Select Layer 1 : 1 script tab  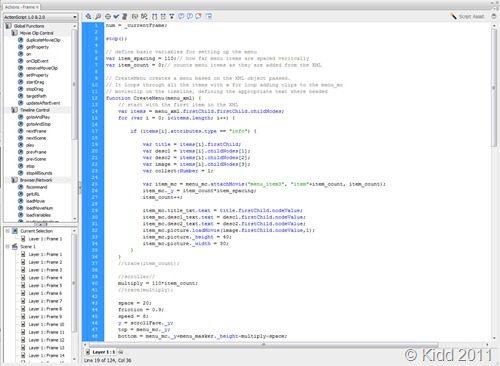coord(100,352)
